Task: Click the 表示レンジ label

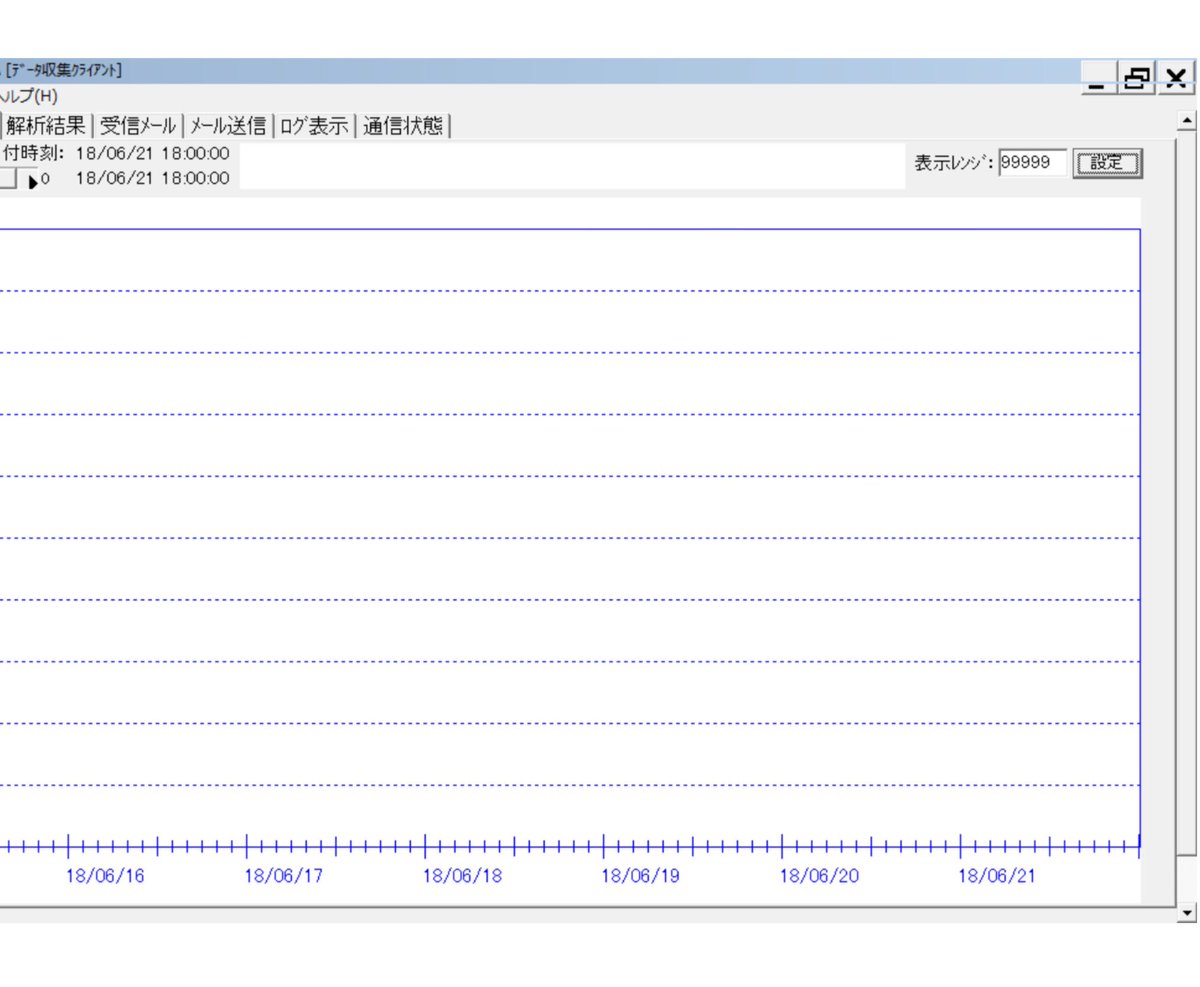Action: click(x=953, y=163)
